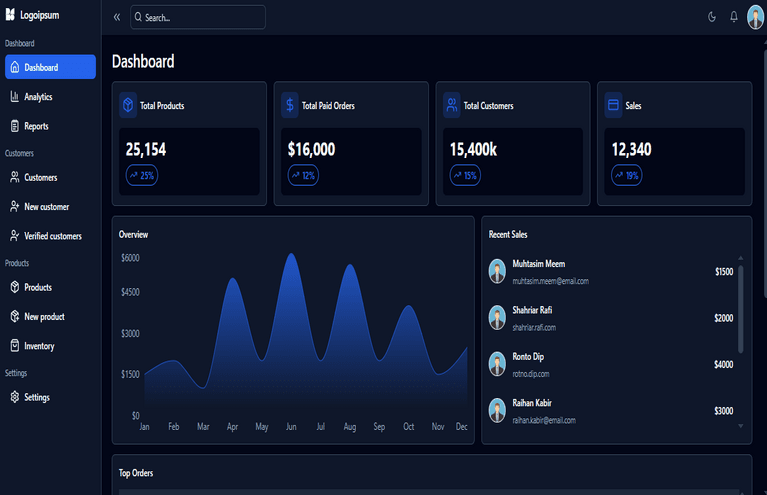
Task: Click the 25% growth badge
Action: (141, 175)
